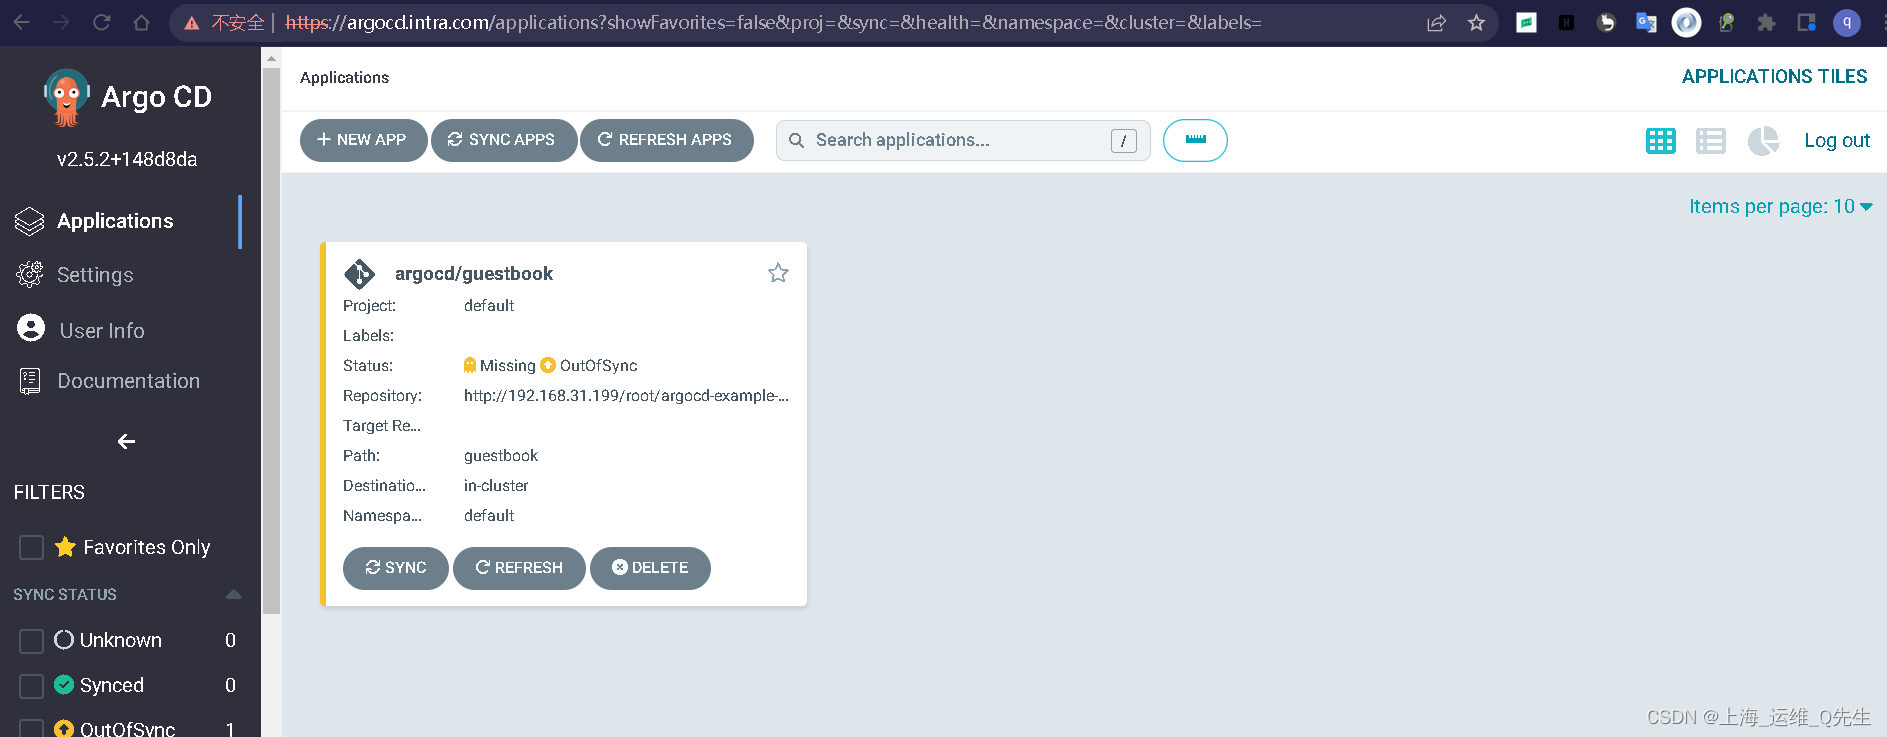This screenshot has height=737, width=1887.
Task: Click the version text v2.5.2+148d8da
Action: tap(127, 159)
